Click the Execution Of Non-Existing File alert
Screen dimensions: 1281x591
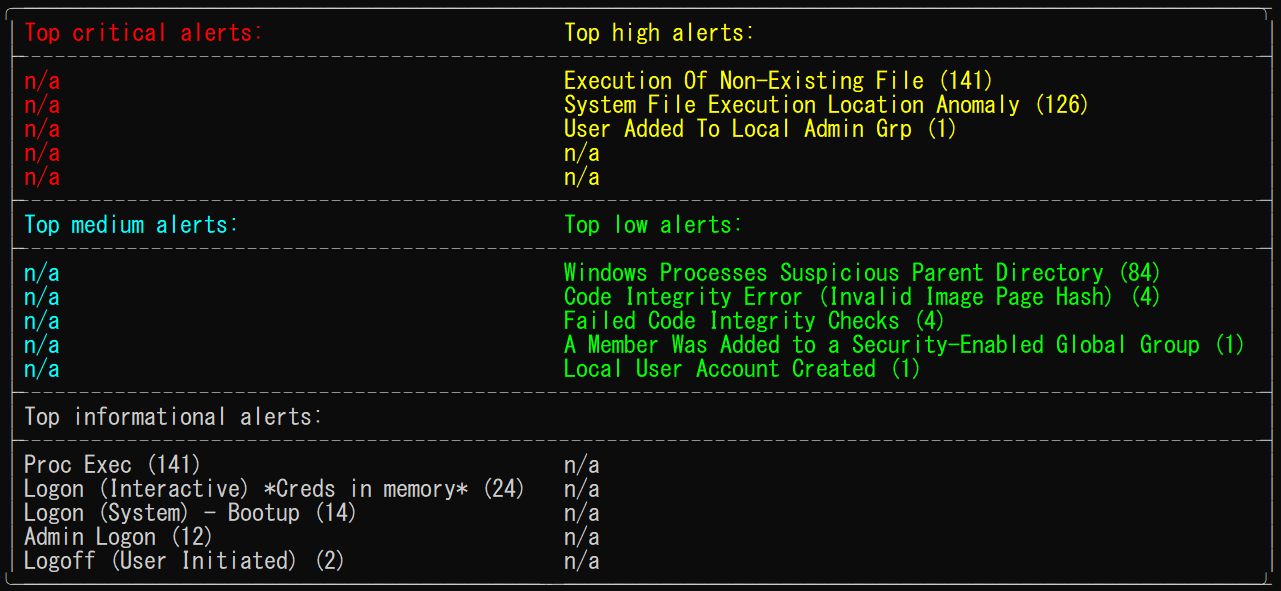point(778,81)
